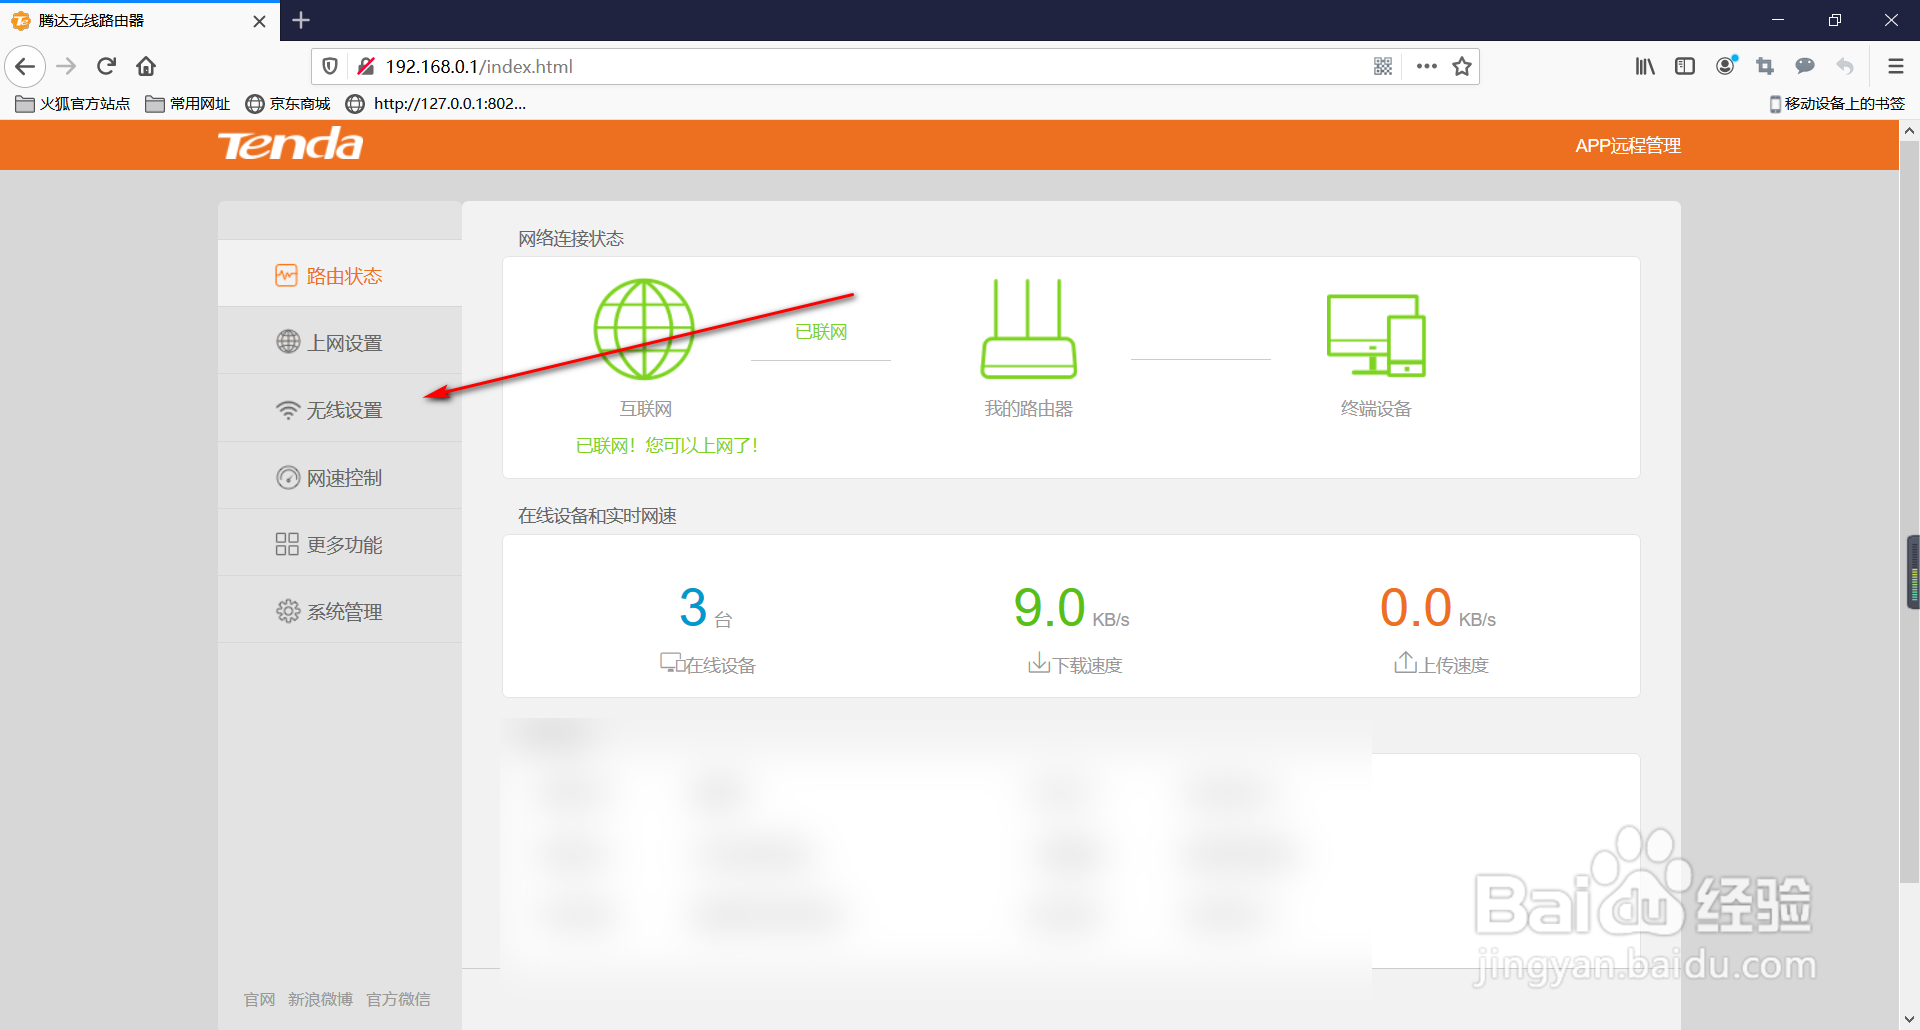This screenshot has height=1030, width=1920.
Task: Open the 常用网址 bookmark folder
Action: click(x=188, y=104)
